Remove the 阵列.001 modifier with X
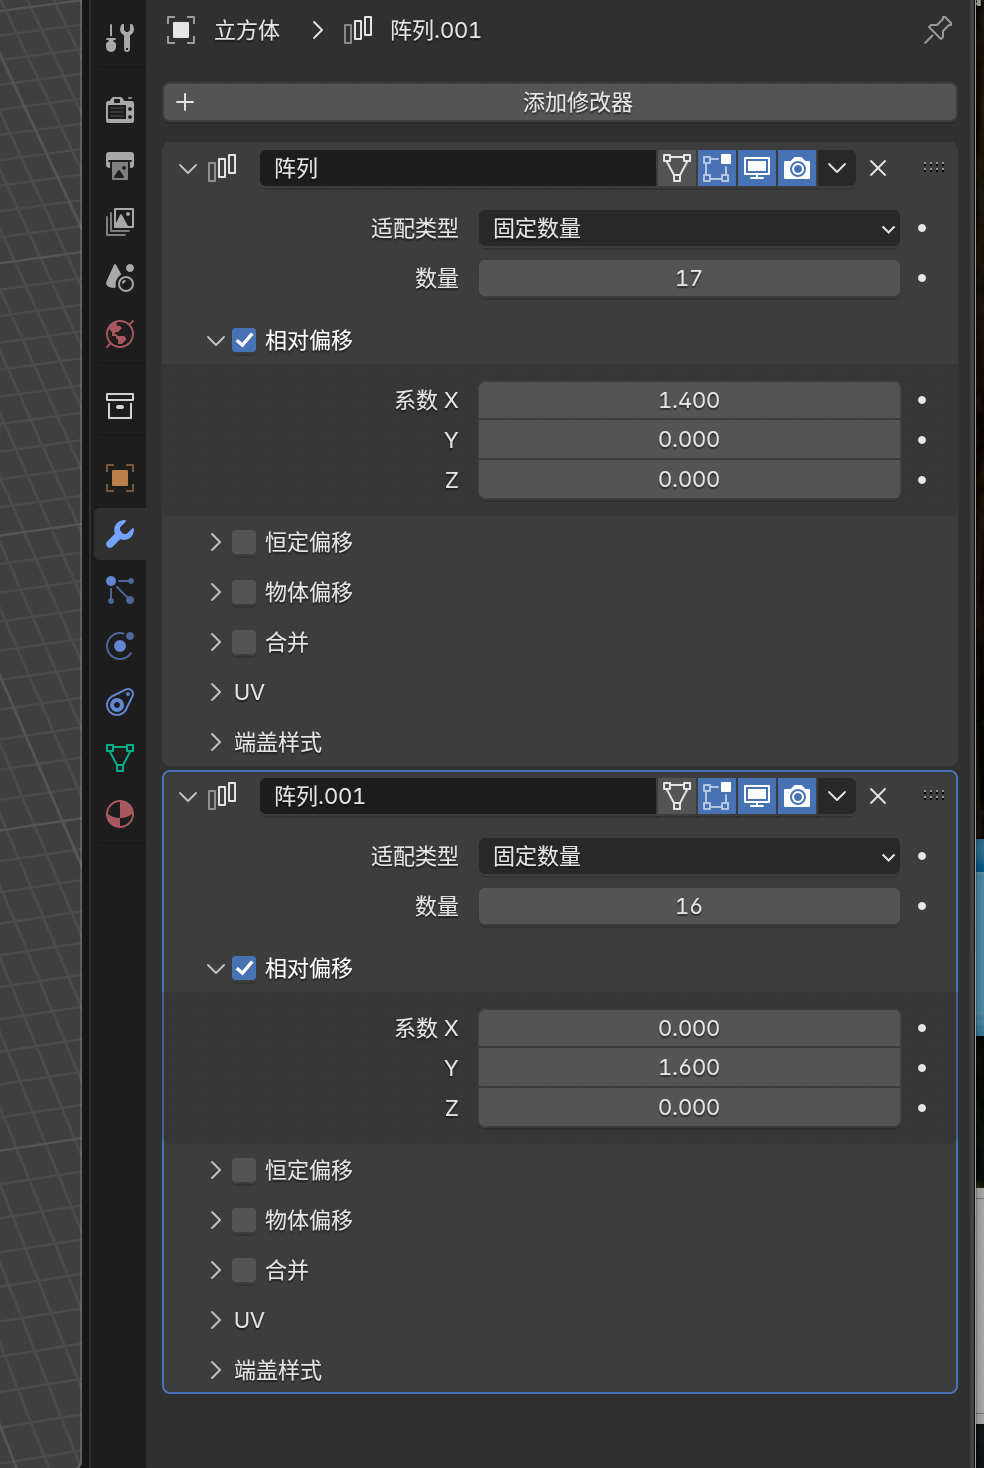 coord(878,796)
